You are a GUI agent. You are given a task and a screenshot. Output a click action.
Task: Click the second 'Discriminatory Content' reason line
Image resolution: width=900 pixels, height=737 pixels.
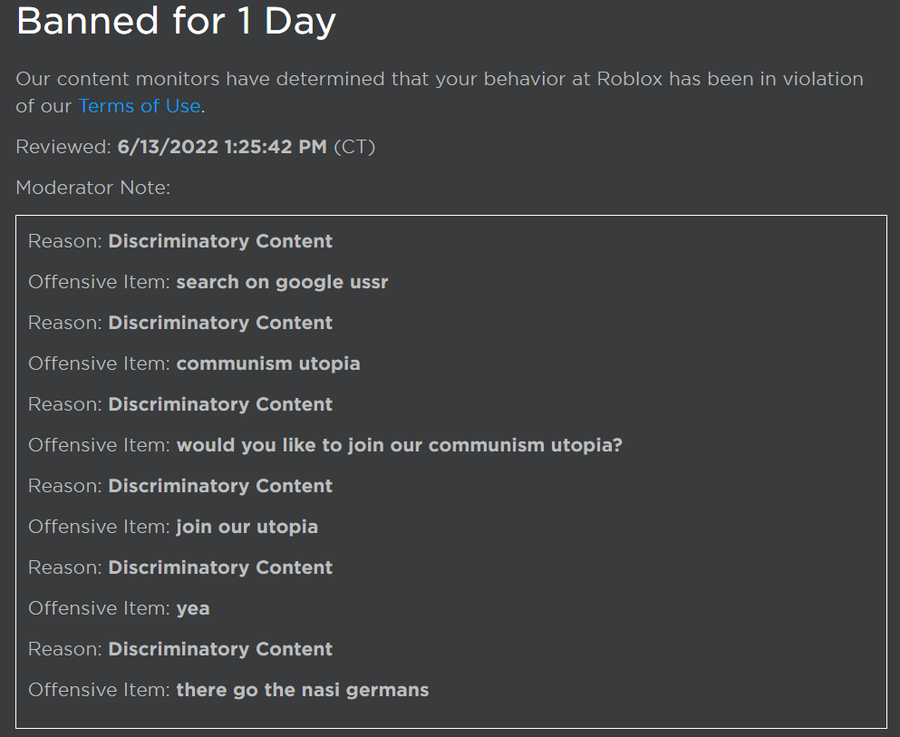tap(220, 323)
